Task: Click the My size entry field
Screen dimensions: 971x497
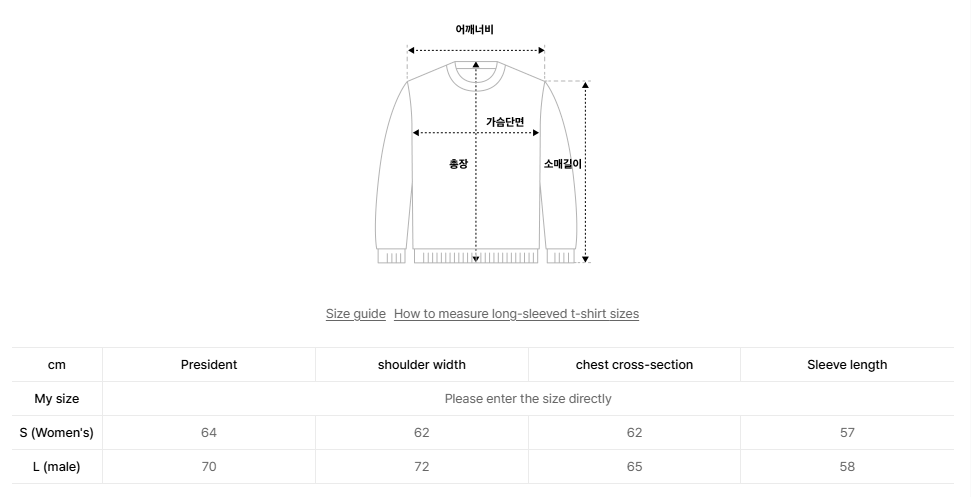Action: point(527,399)
